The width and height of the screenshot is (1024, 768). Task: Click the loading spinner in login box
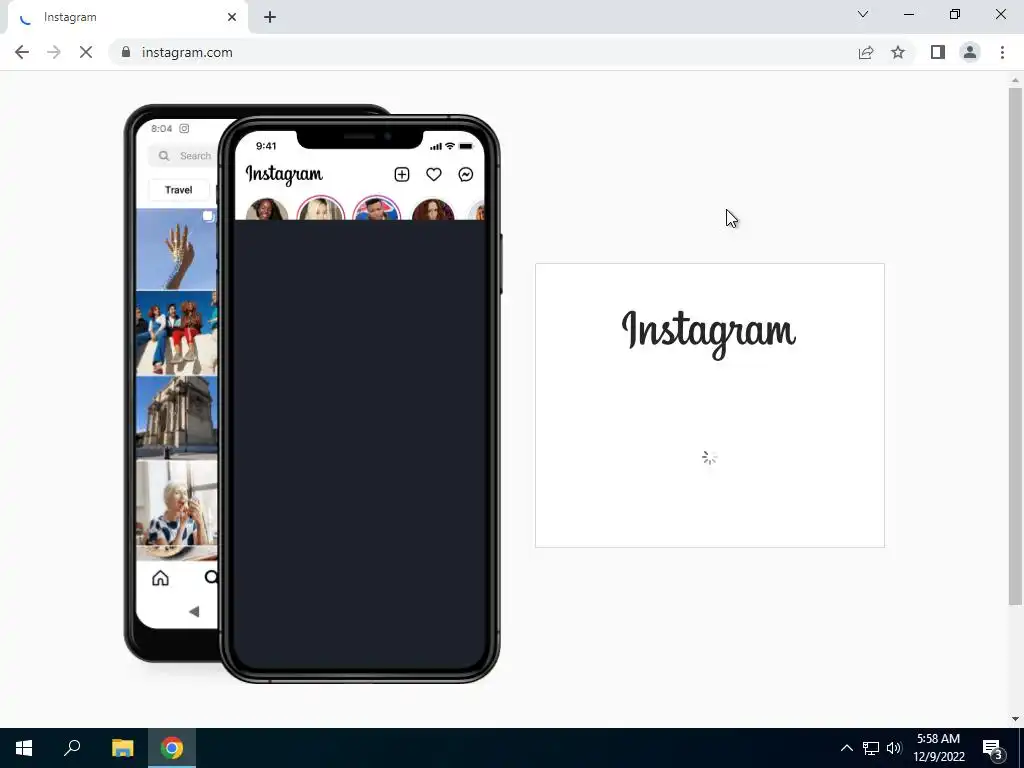pos(709,458)
